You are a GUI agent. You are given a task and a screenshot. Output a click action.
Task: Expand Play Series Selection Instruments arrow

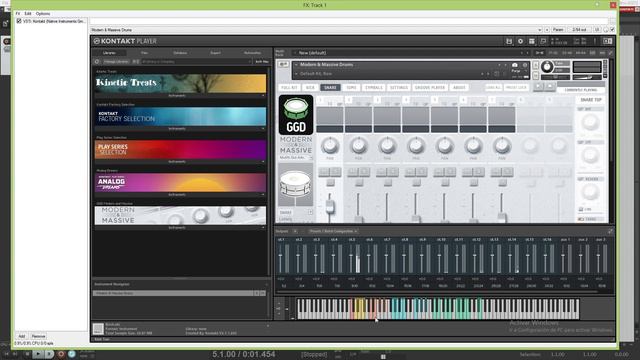click(x=263, y=162)
